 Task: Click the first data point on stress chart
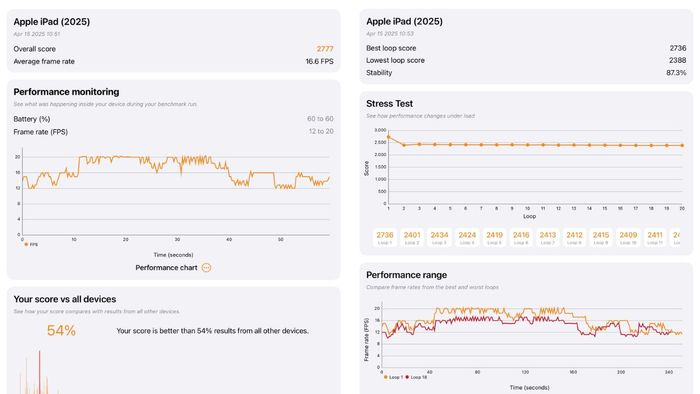[x=388, y=137]
